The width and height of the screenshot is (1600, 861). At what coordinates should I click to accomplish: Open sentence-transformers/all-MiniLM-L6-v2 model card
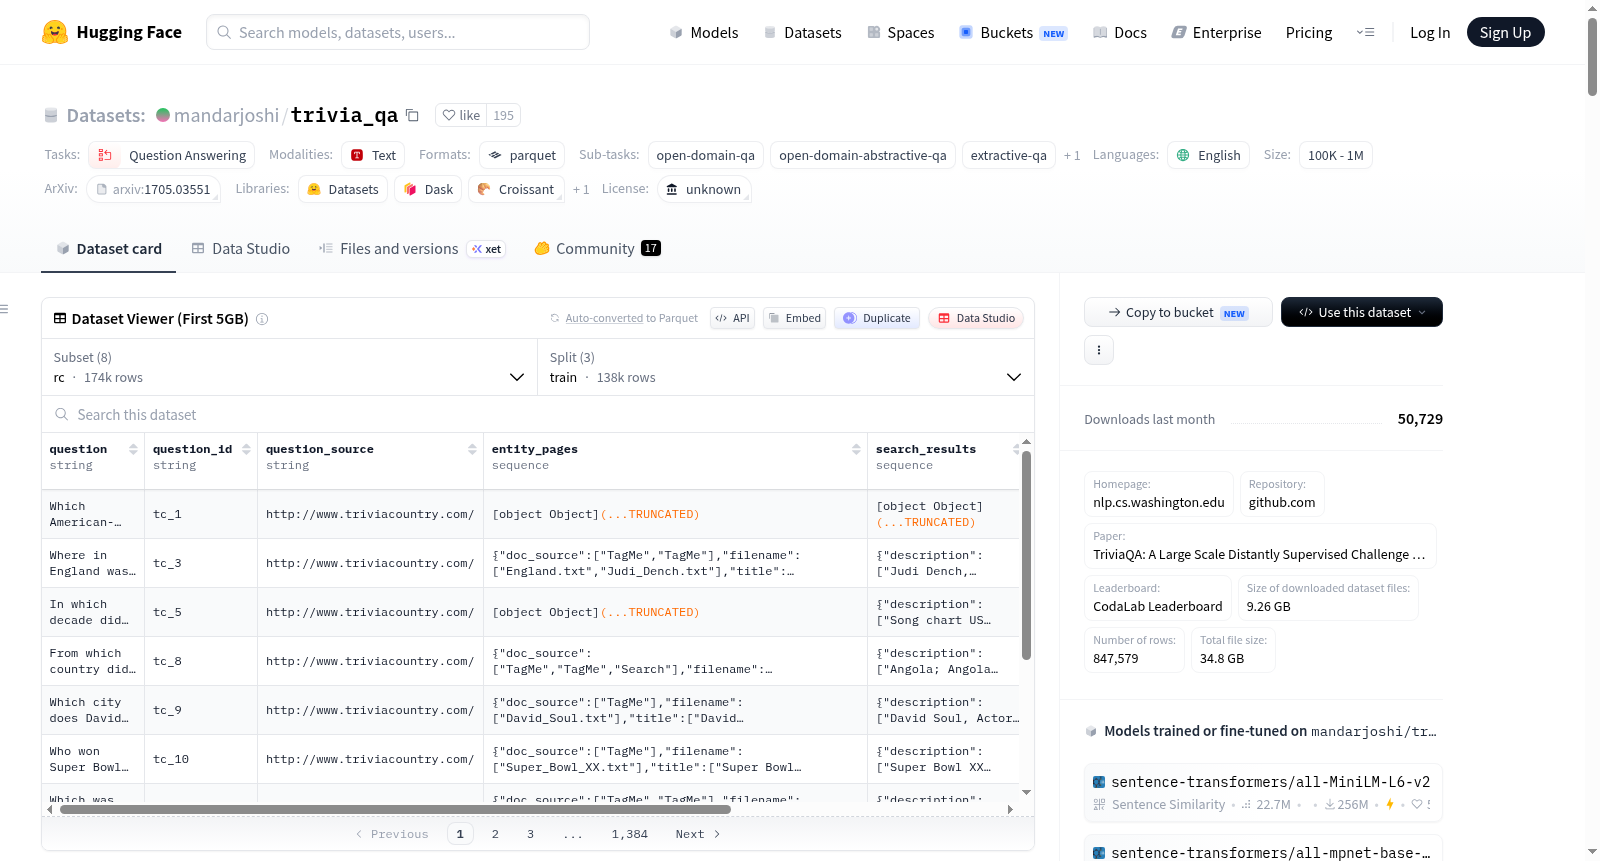pyautogui.click(x=1263, y=793)
